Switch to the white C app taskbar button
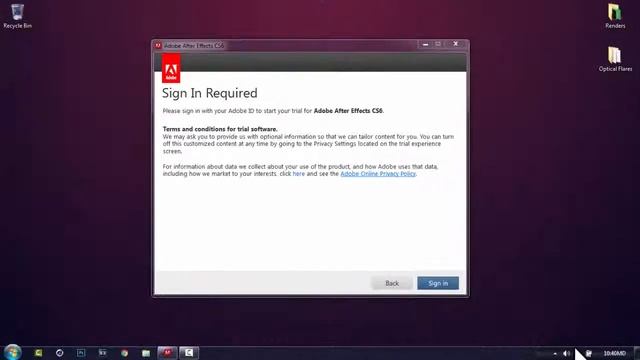Viewport: 640px width, 360px height. [x=189, y=353]
